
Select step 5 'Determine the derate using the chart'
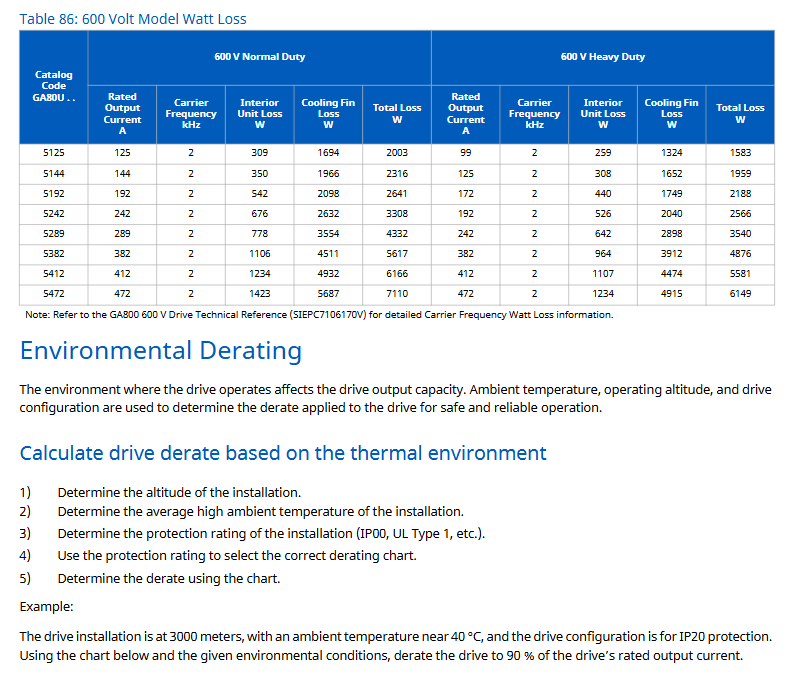click(x=168, y=578)
